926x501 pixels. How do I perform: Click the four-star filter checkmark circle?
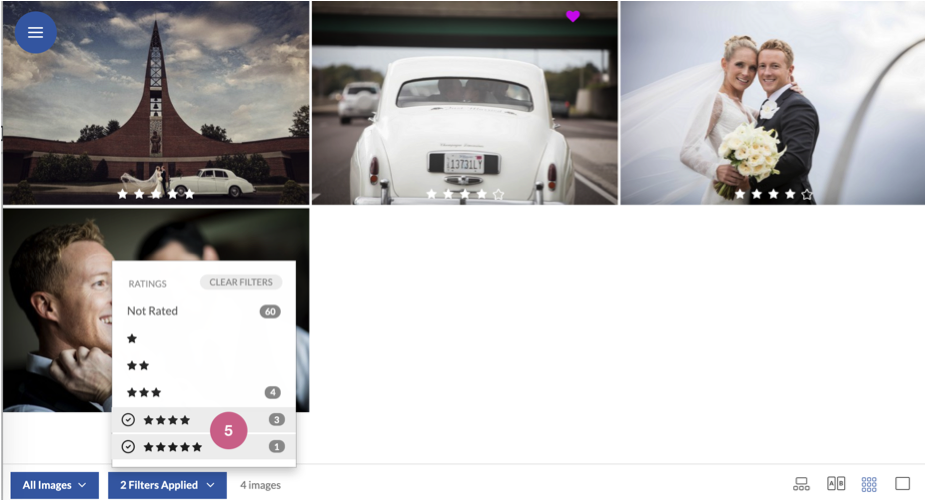pos(128,420)
